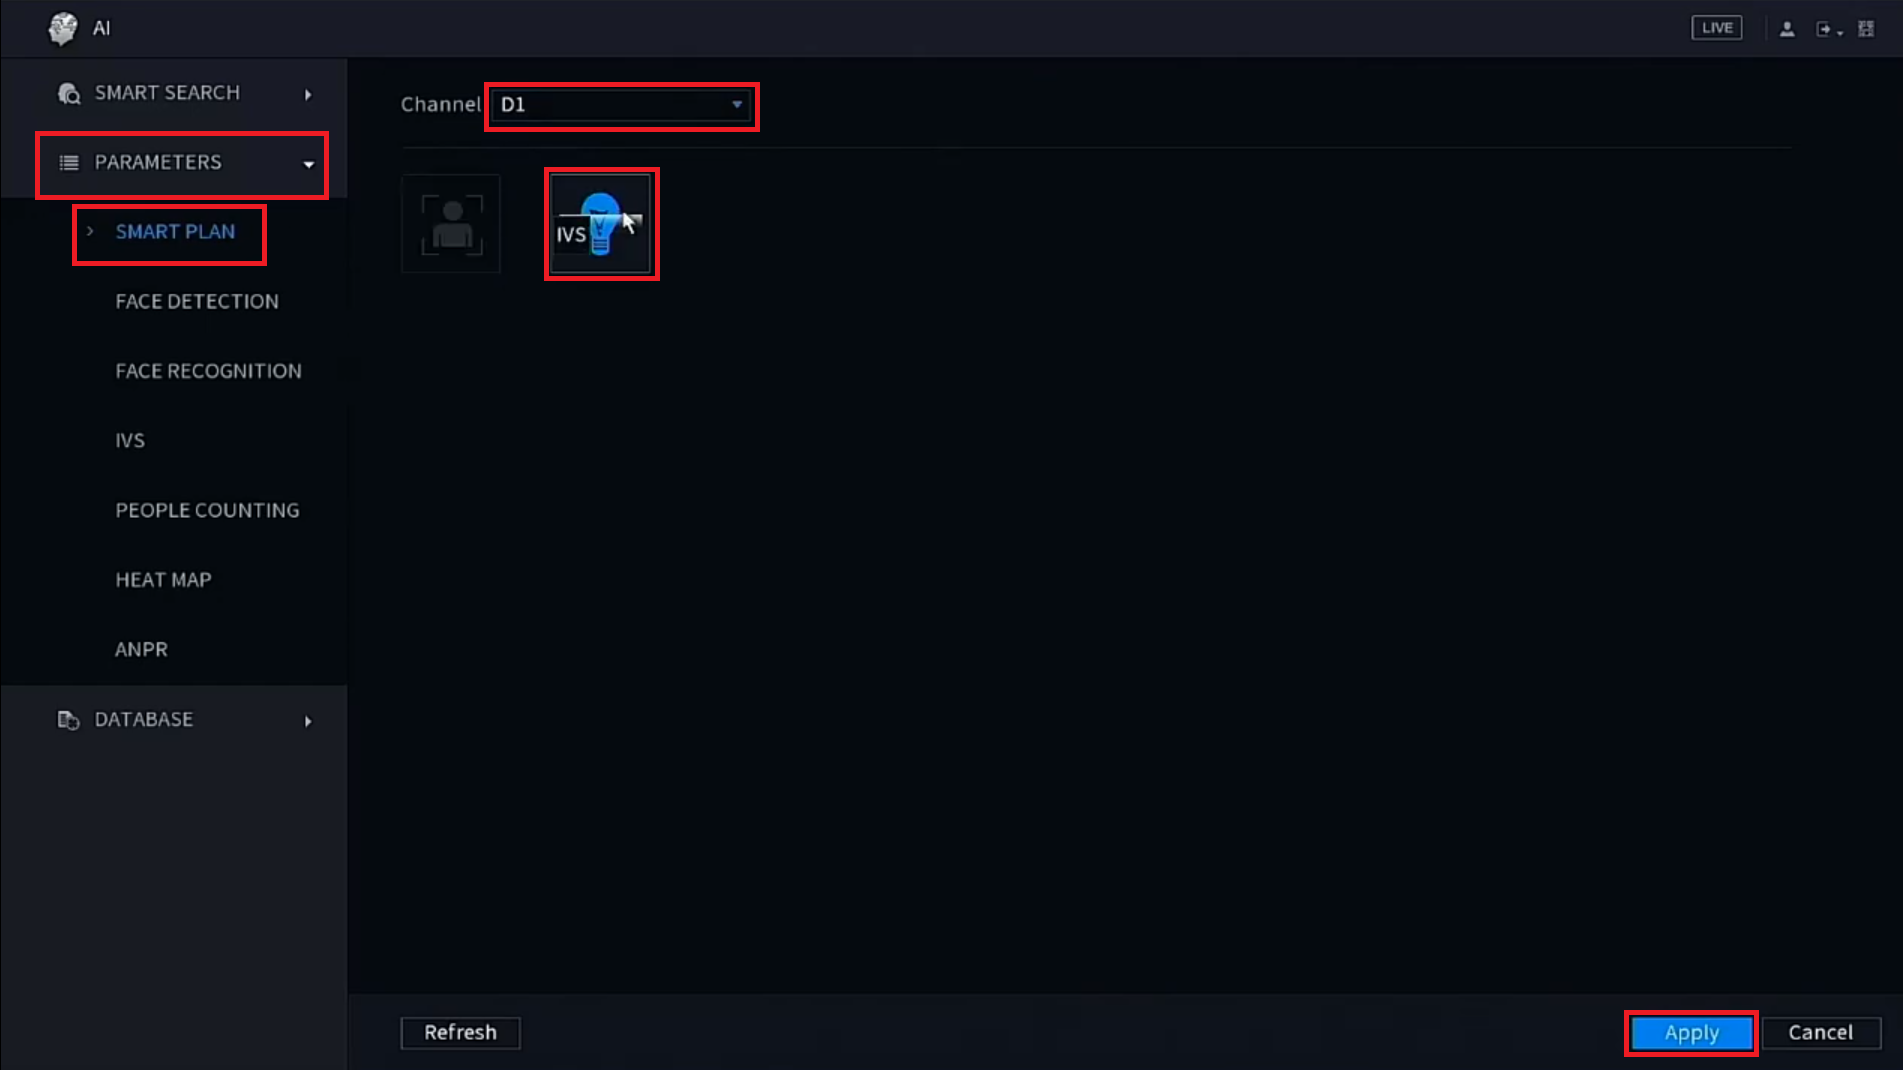Screen dimensions: 1903x1070
Task: Click the Database icon in sidebar
Action: click(x=68, y=720)
